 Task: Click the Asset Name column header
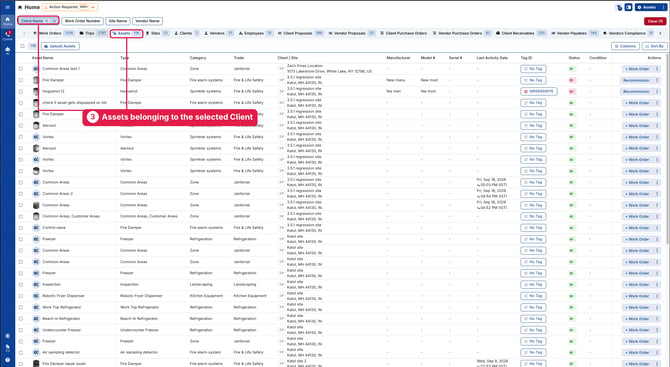(x=42, y=58)
